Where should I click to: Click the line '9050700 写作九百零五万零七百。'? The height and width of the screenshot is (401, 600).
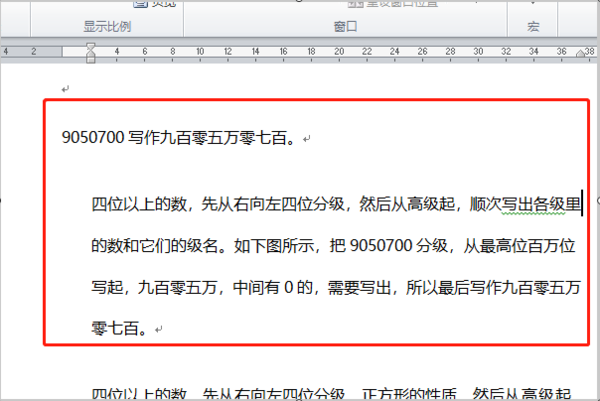tap(179, 138)
